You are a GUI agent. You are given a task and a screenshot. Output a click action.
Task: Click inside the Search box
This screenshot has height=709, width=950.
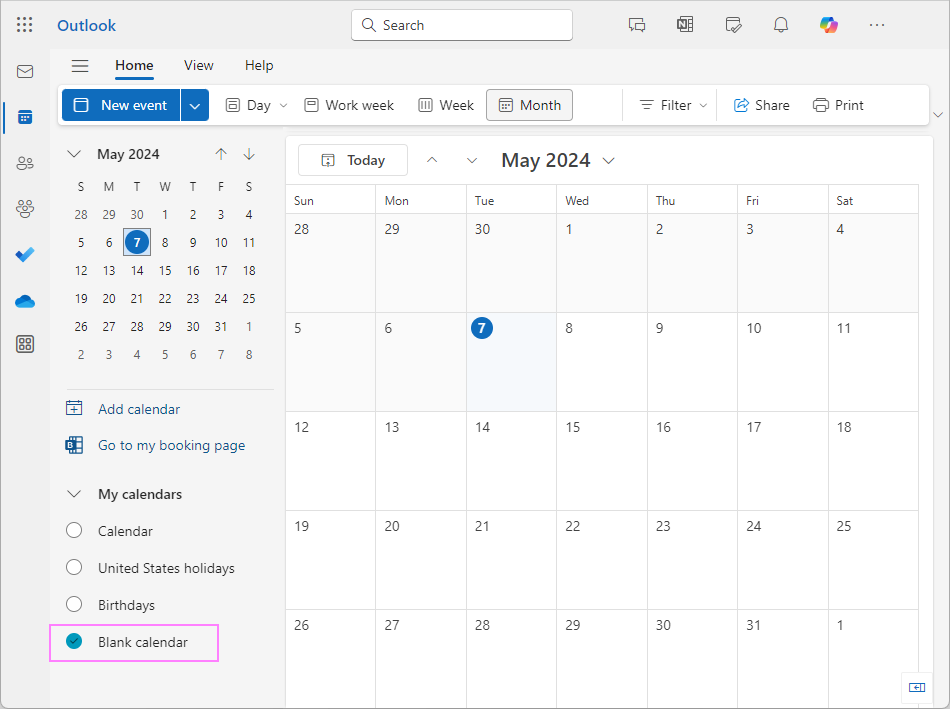461,24
